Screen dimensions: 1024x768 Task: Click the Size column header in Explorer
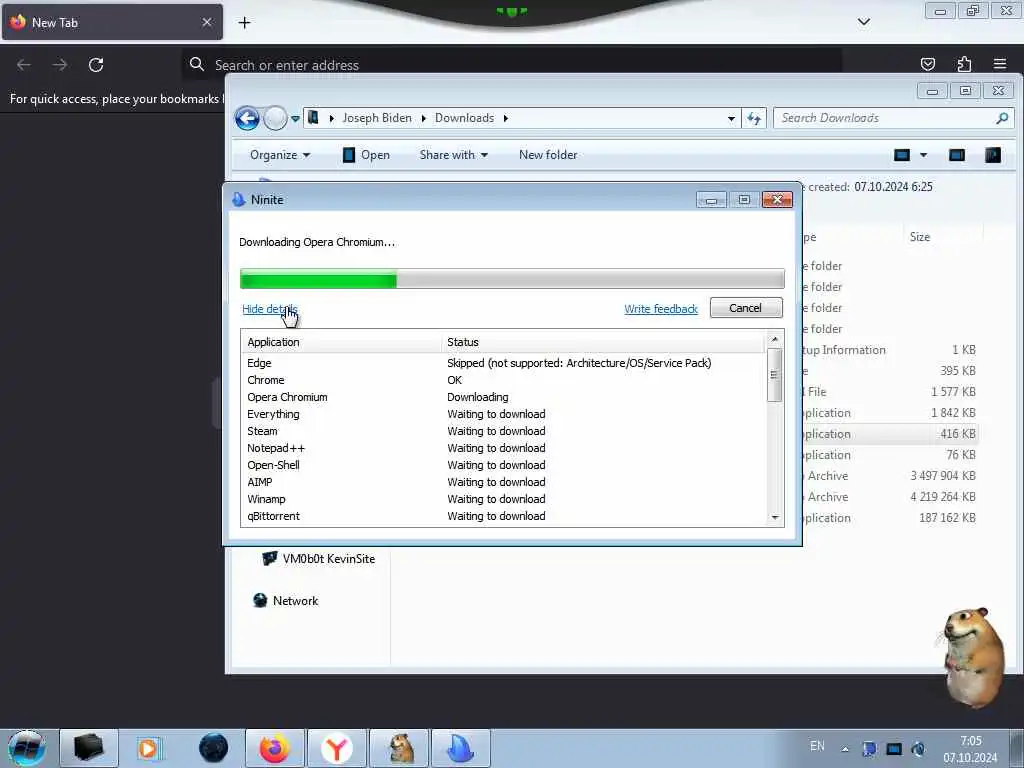coord(943,237)
